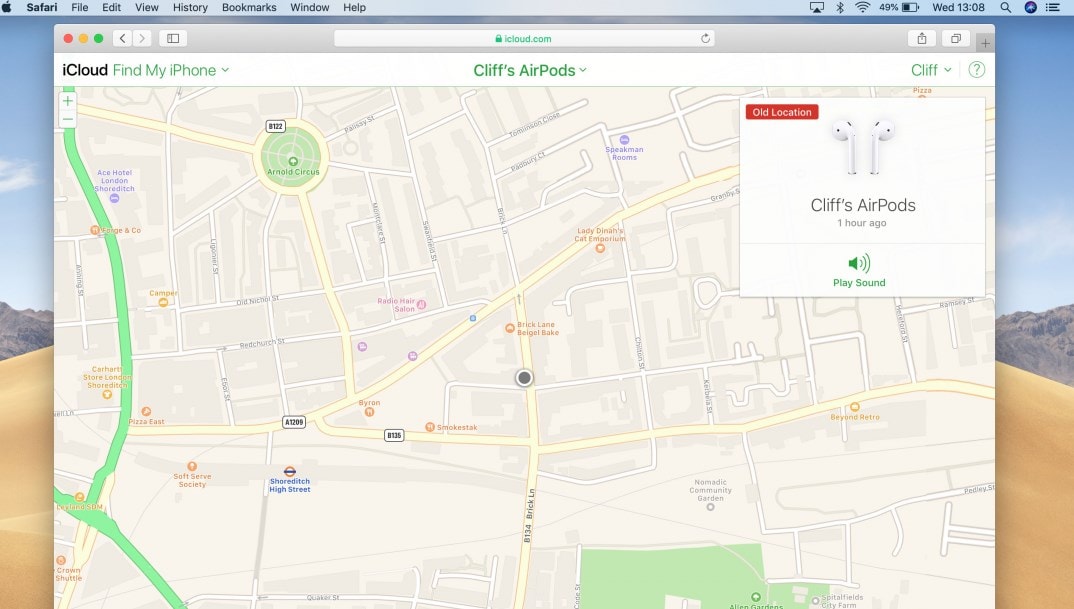Zoom in the map with plus button
1074x609 pixels.
68,101
